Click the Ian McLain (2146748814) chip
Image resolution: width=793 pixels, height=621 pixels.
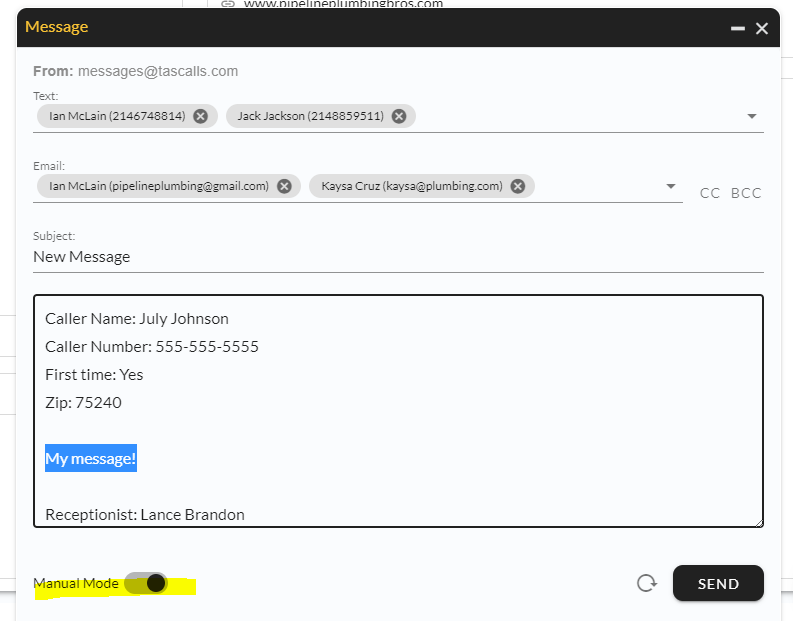127,116
